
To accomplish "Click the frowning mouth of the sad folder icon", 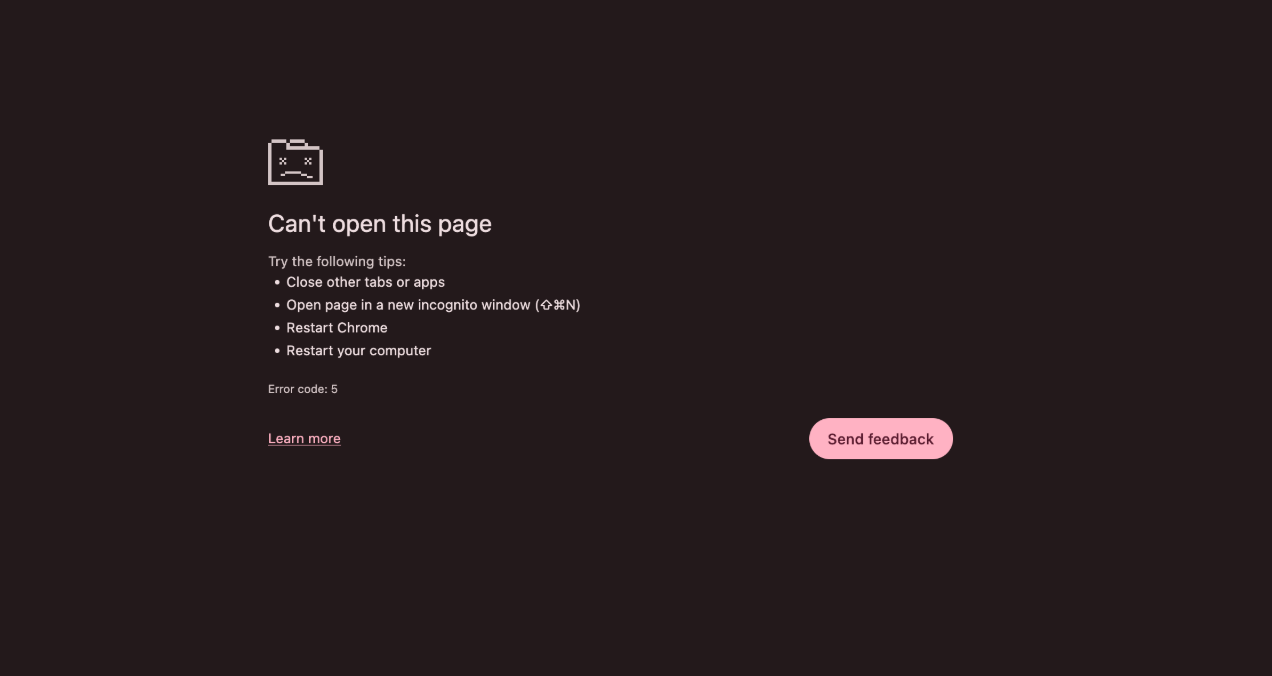I will coord(296,174).
